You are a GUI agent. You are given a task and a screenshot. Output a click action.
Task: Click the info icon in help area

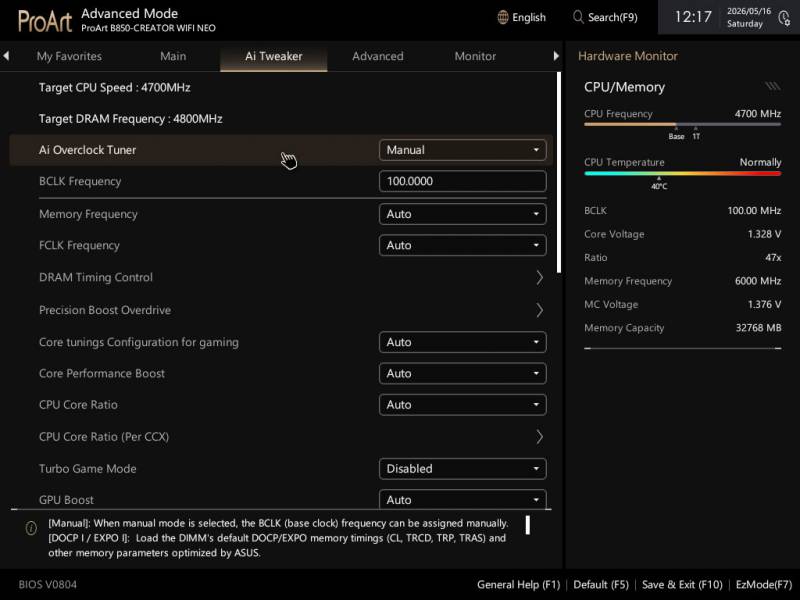[x=31, y=528]
